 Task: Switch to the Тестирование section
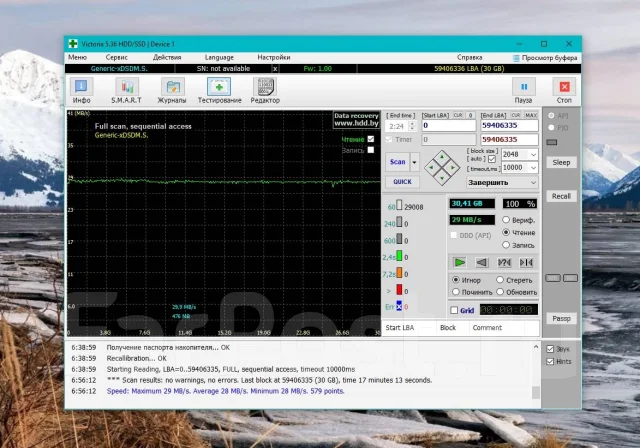point(219,91)
